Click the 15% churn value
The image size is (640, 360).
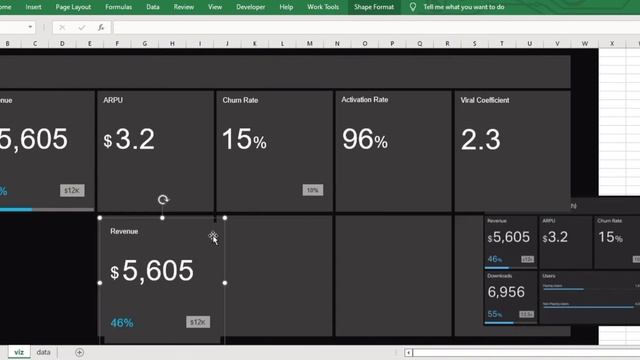pyautogui.click(x=244, y=139)
